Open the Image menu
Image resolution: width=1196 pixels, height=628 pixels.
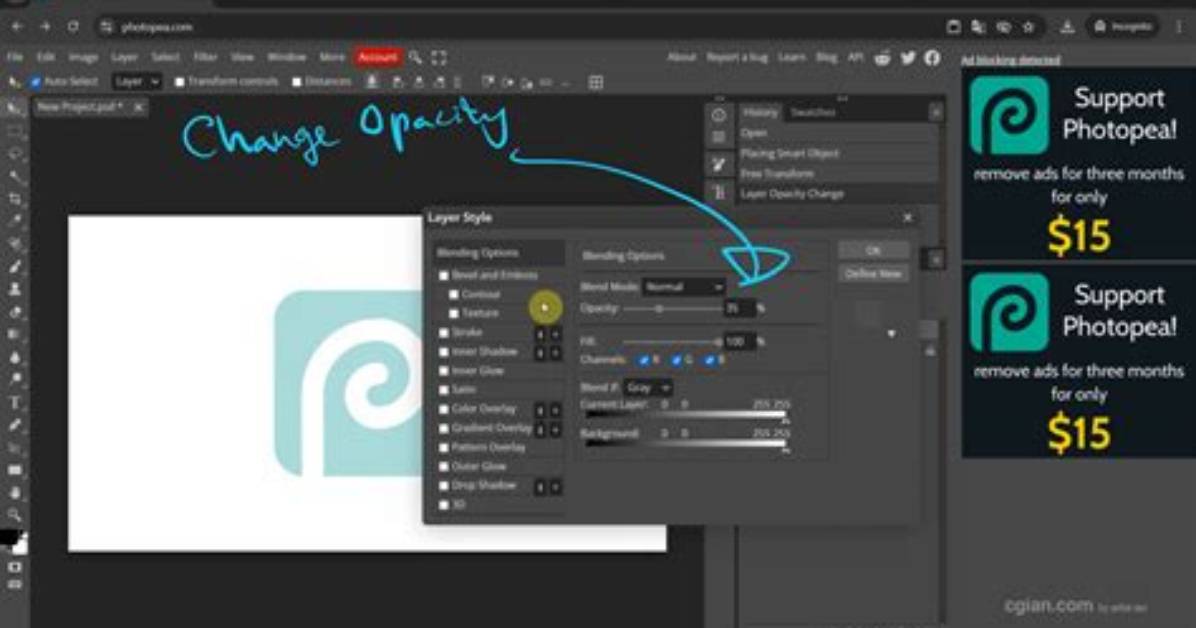point(83,57)
